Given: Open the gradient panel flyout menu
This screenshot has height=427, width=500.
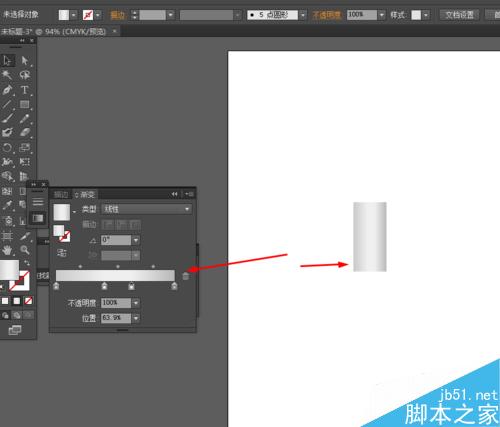Looking at the screenshot, I should [x=190, y=194].
